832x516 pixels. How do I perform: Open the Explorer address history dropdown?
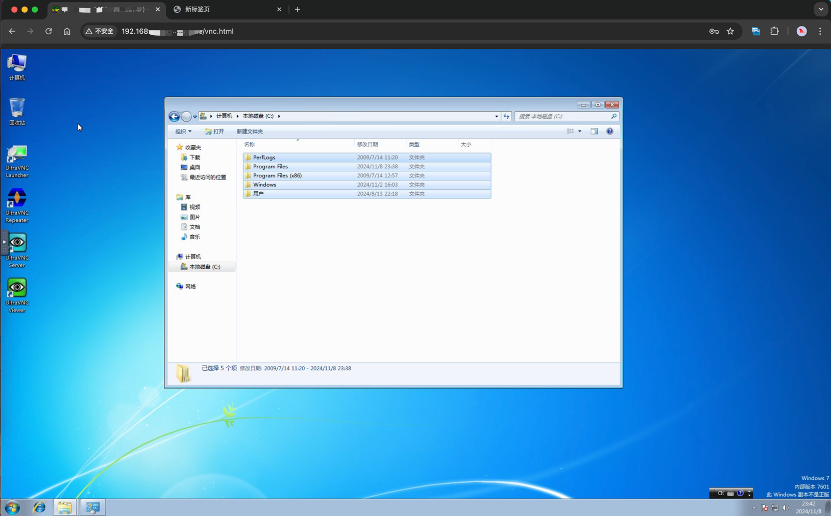click(x=497, y=116)
